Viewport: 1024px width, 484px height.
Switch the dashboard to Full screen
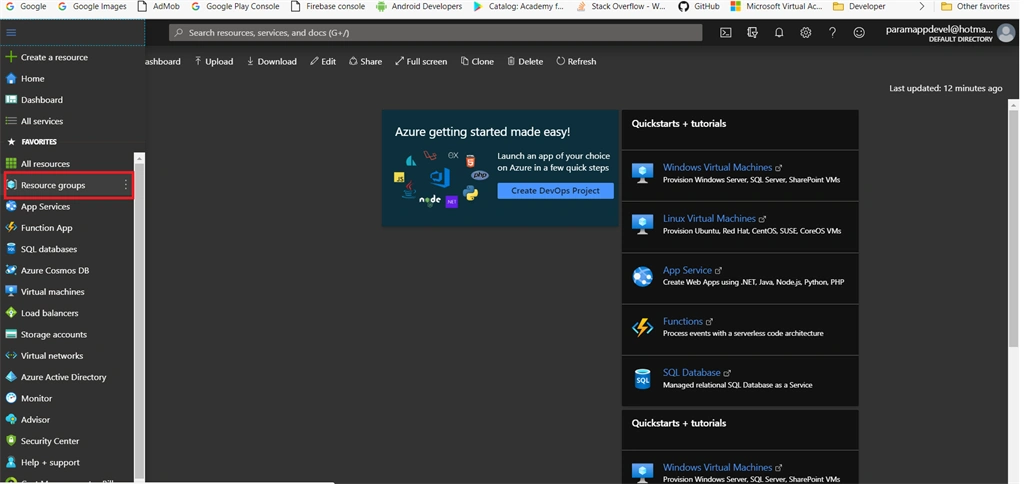click(421, 61)
